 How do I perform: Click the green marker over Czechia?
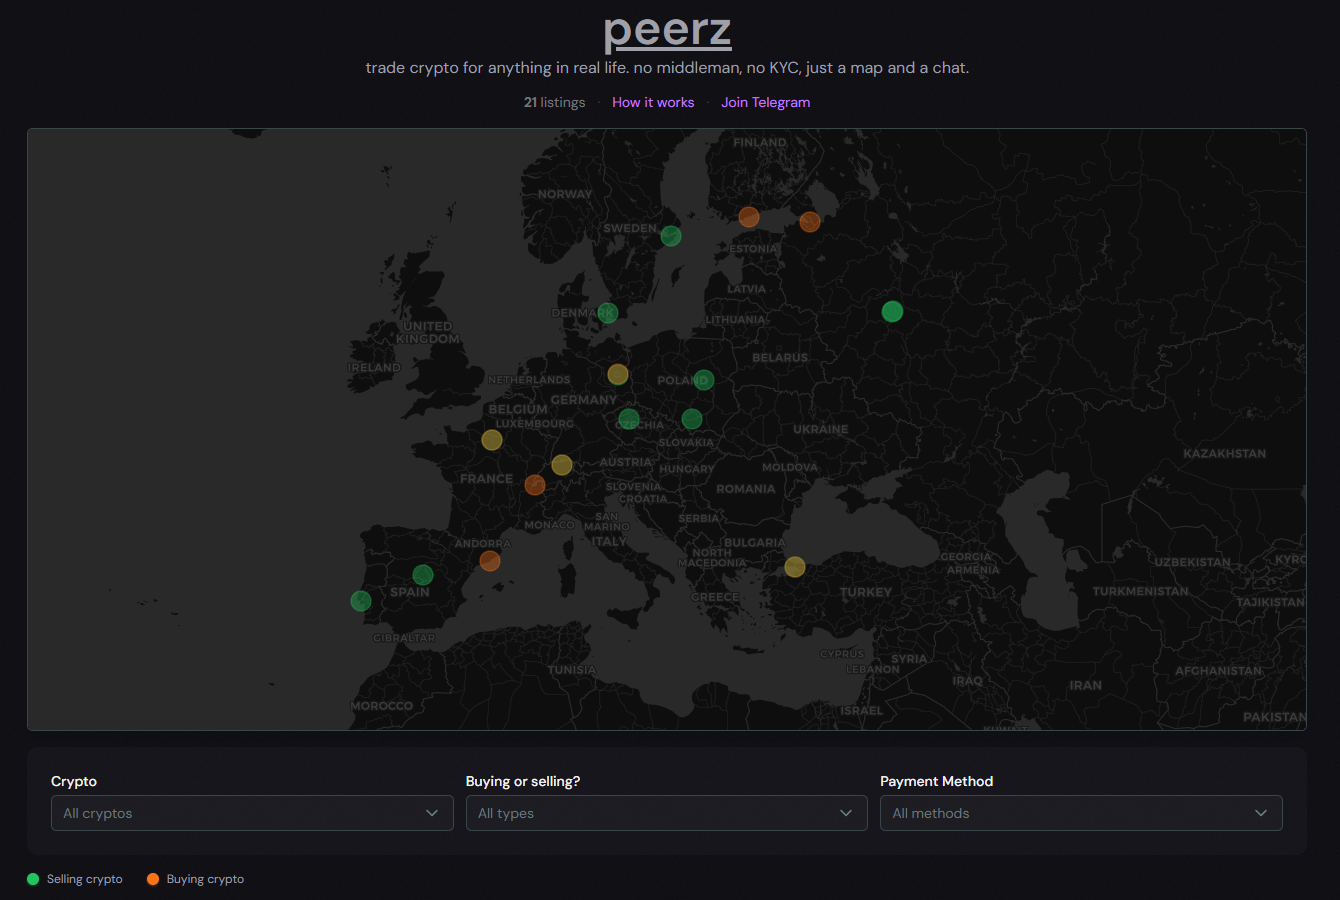point(629,419)
